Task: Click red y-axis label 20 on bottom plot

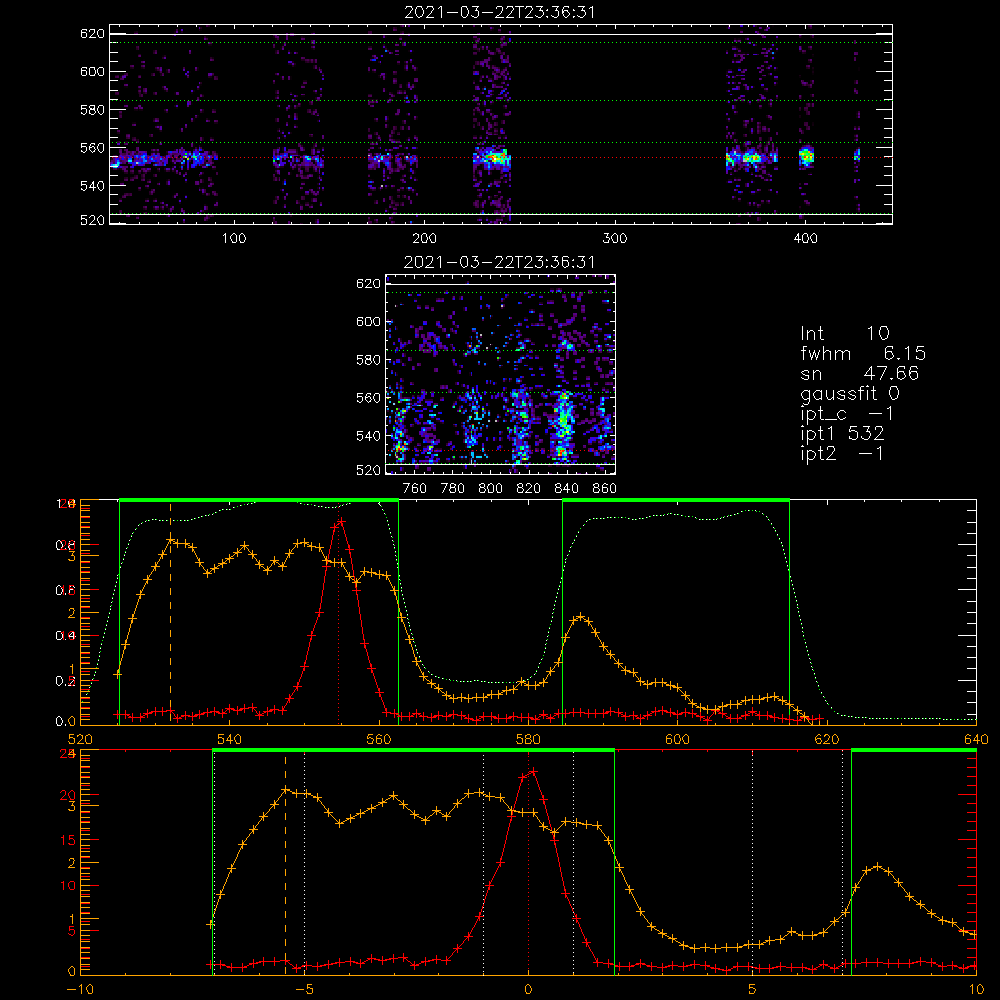Action: [x=68, y=795]
